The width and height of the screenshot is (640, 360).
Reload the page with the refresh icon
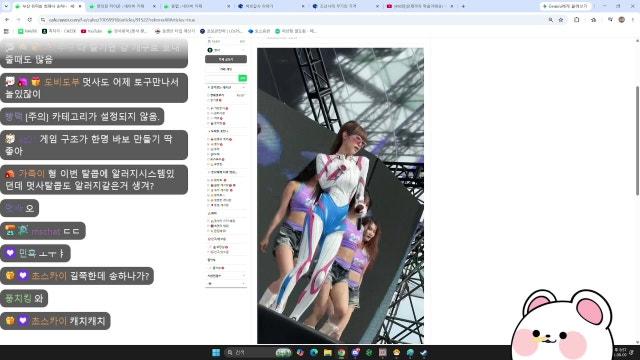[30, 20]
